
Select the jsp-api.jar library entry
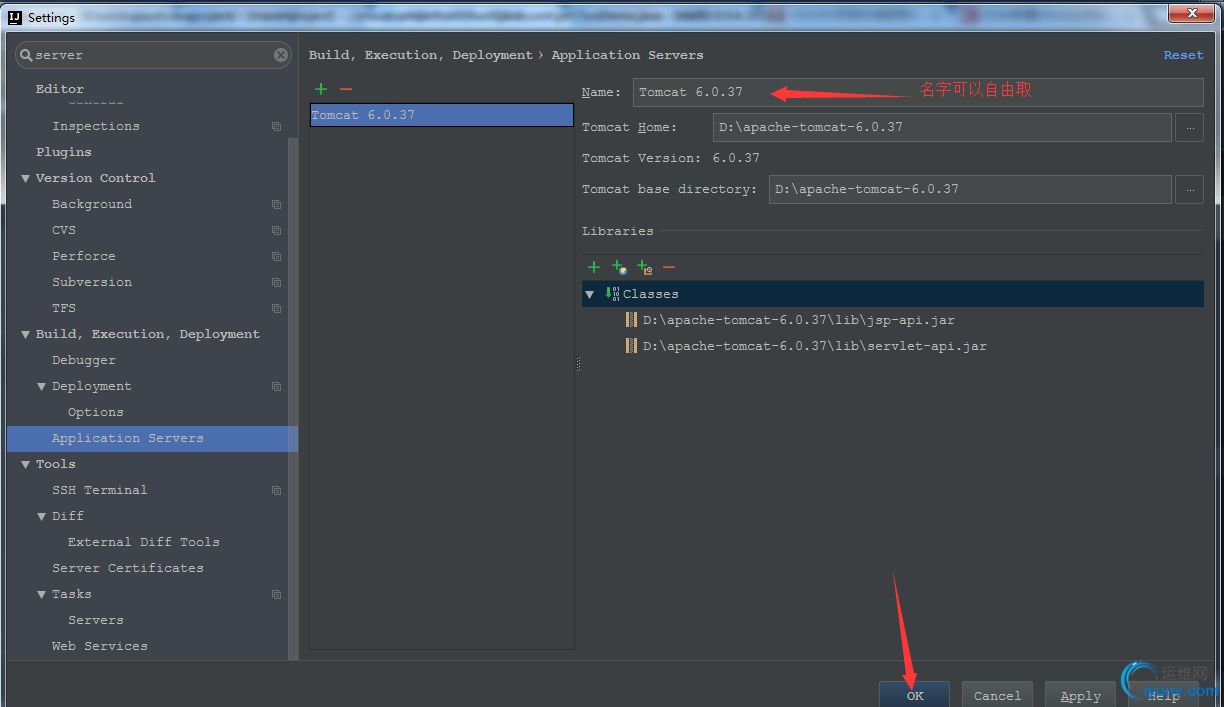[798, 320]
